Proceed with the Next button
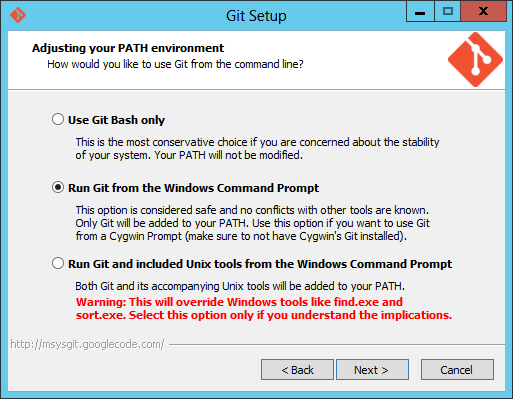Viewport: 513px width, 399px height. click(x=372, y=370)
